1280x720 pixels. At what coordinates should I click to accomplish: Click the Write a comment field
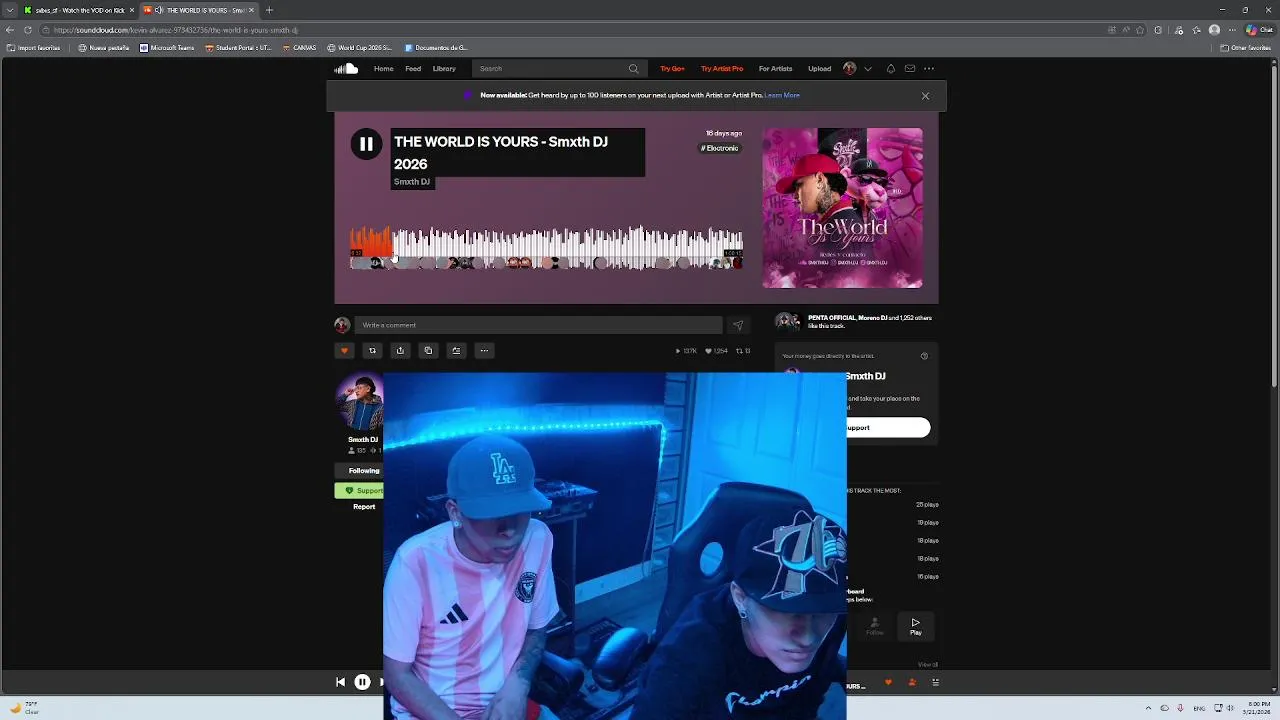538,325
